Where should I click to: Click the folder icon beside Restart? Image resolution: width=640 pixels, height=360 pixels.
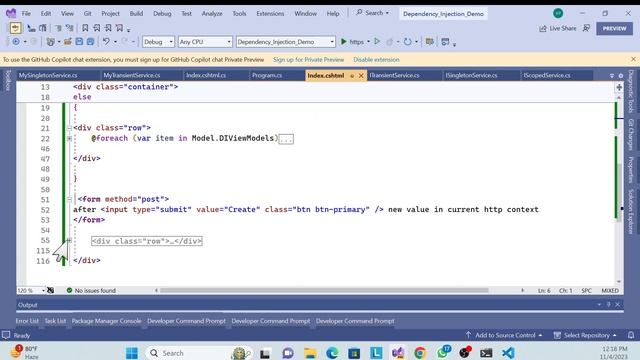pyautogui.click(x=429, y=42)
